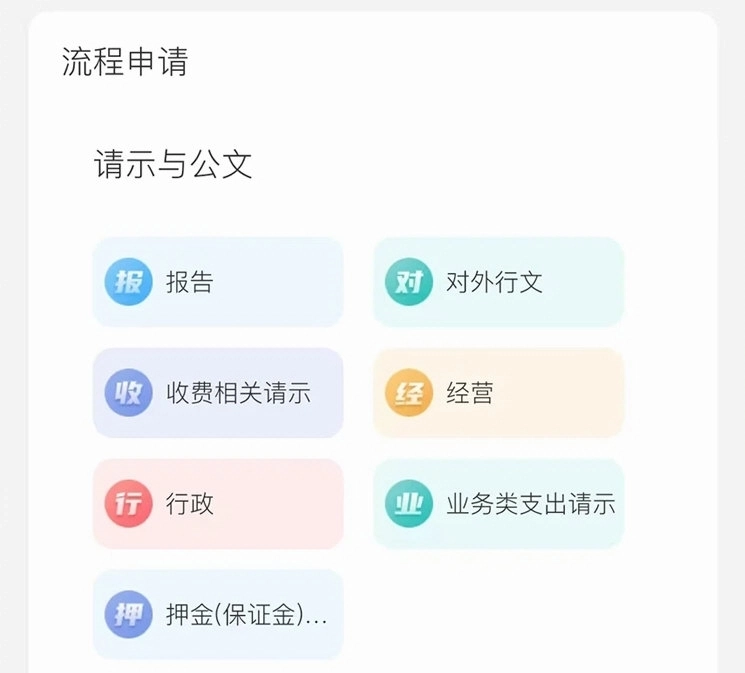Image resolution: width=745 pixels, height=673 pixels.
Task: Open the 押金(保证金) label
Action: [246, 615]
